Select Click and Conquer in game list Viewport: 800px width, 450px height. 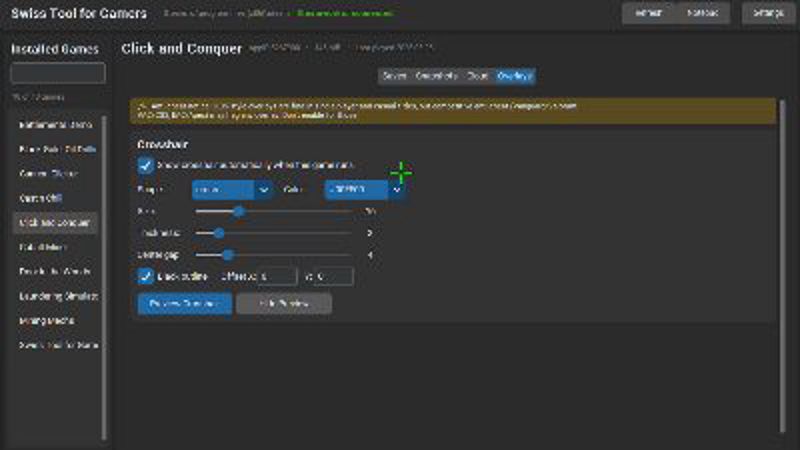55,223
